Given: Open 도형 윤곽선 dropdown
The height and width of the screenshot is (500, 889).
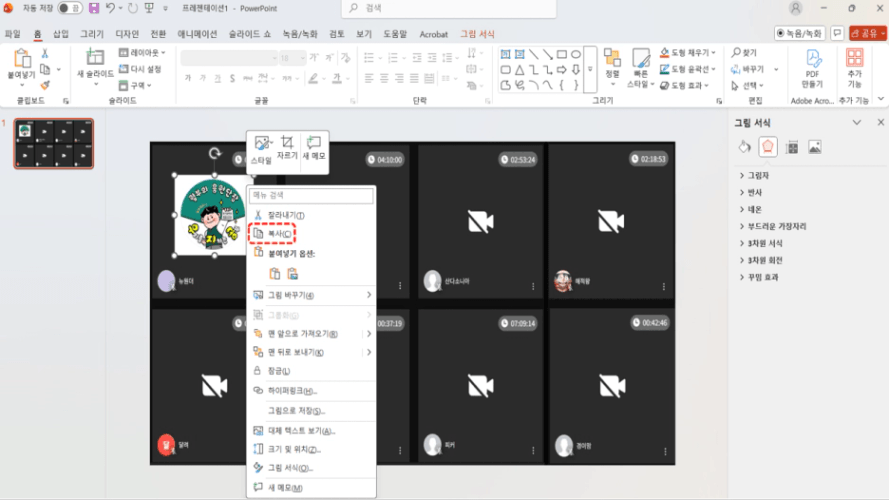Looking at the screenshot, I should (x=687, y=69).
